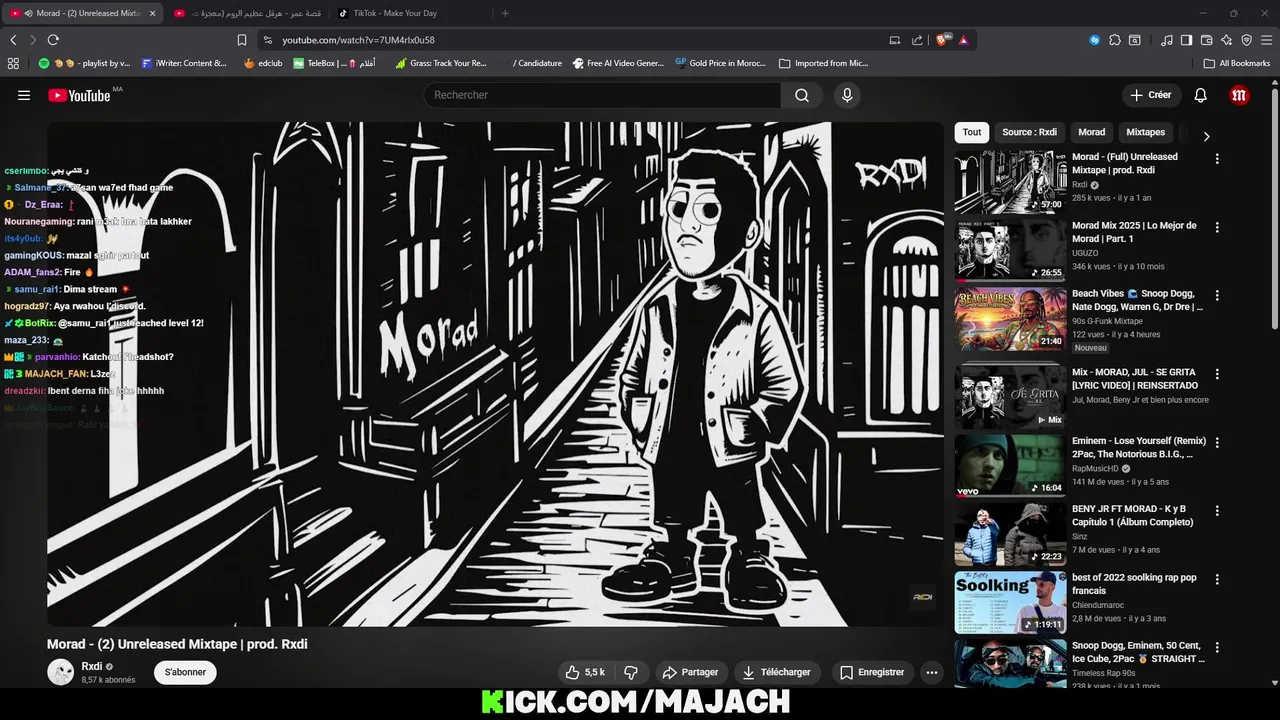Go to the YouTube home logo
Viewport: 1280px width, 720px height.
(x=79, y=95)
